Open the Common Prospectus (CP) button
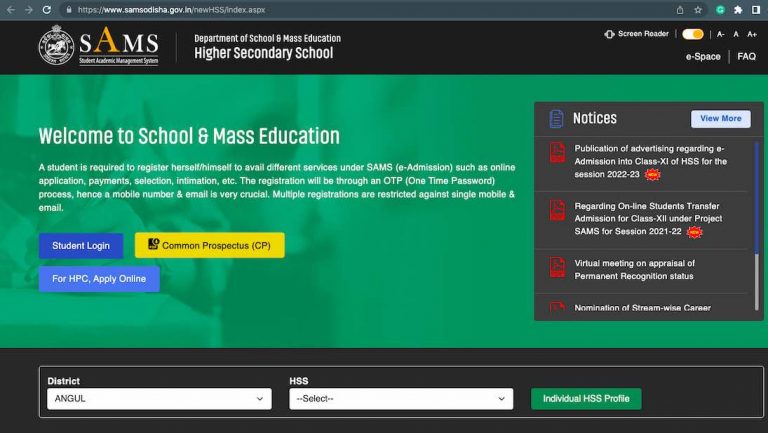The height and width of the screenshot is (433, 768). pos(209,245)
